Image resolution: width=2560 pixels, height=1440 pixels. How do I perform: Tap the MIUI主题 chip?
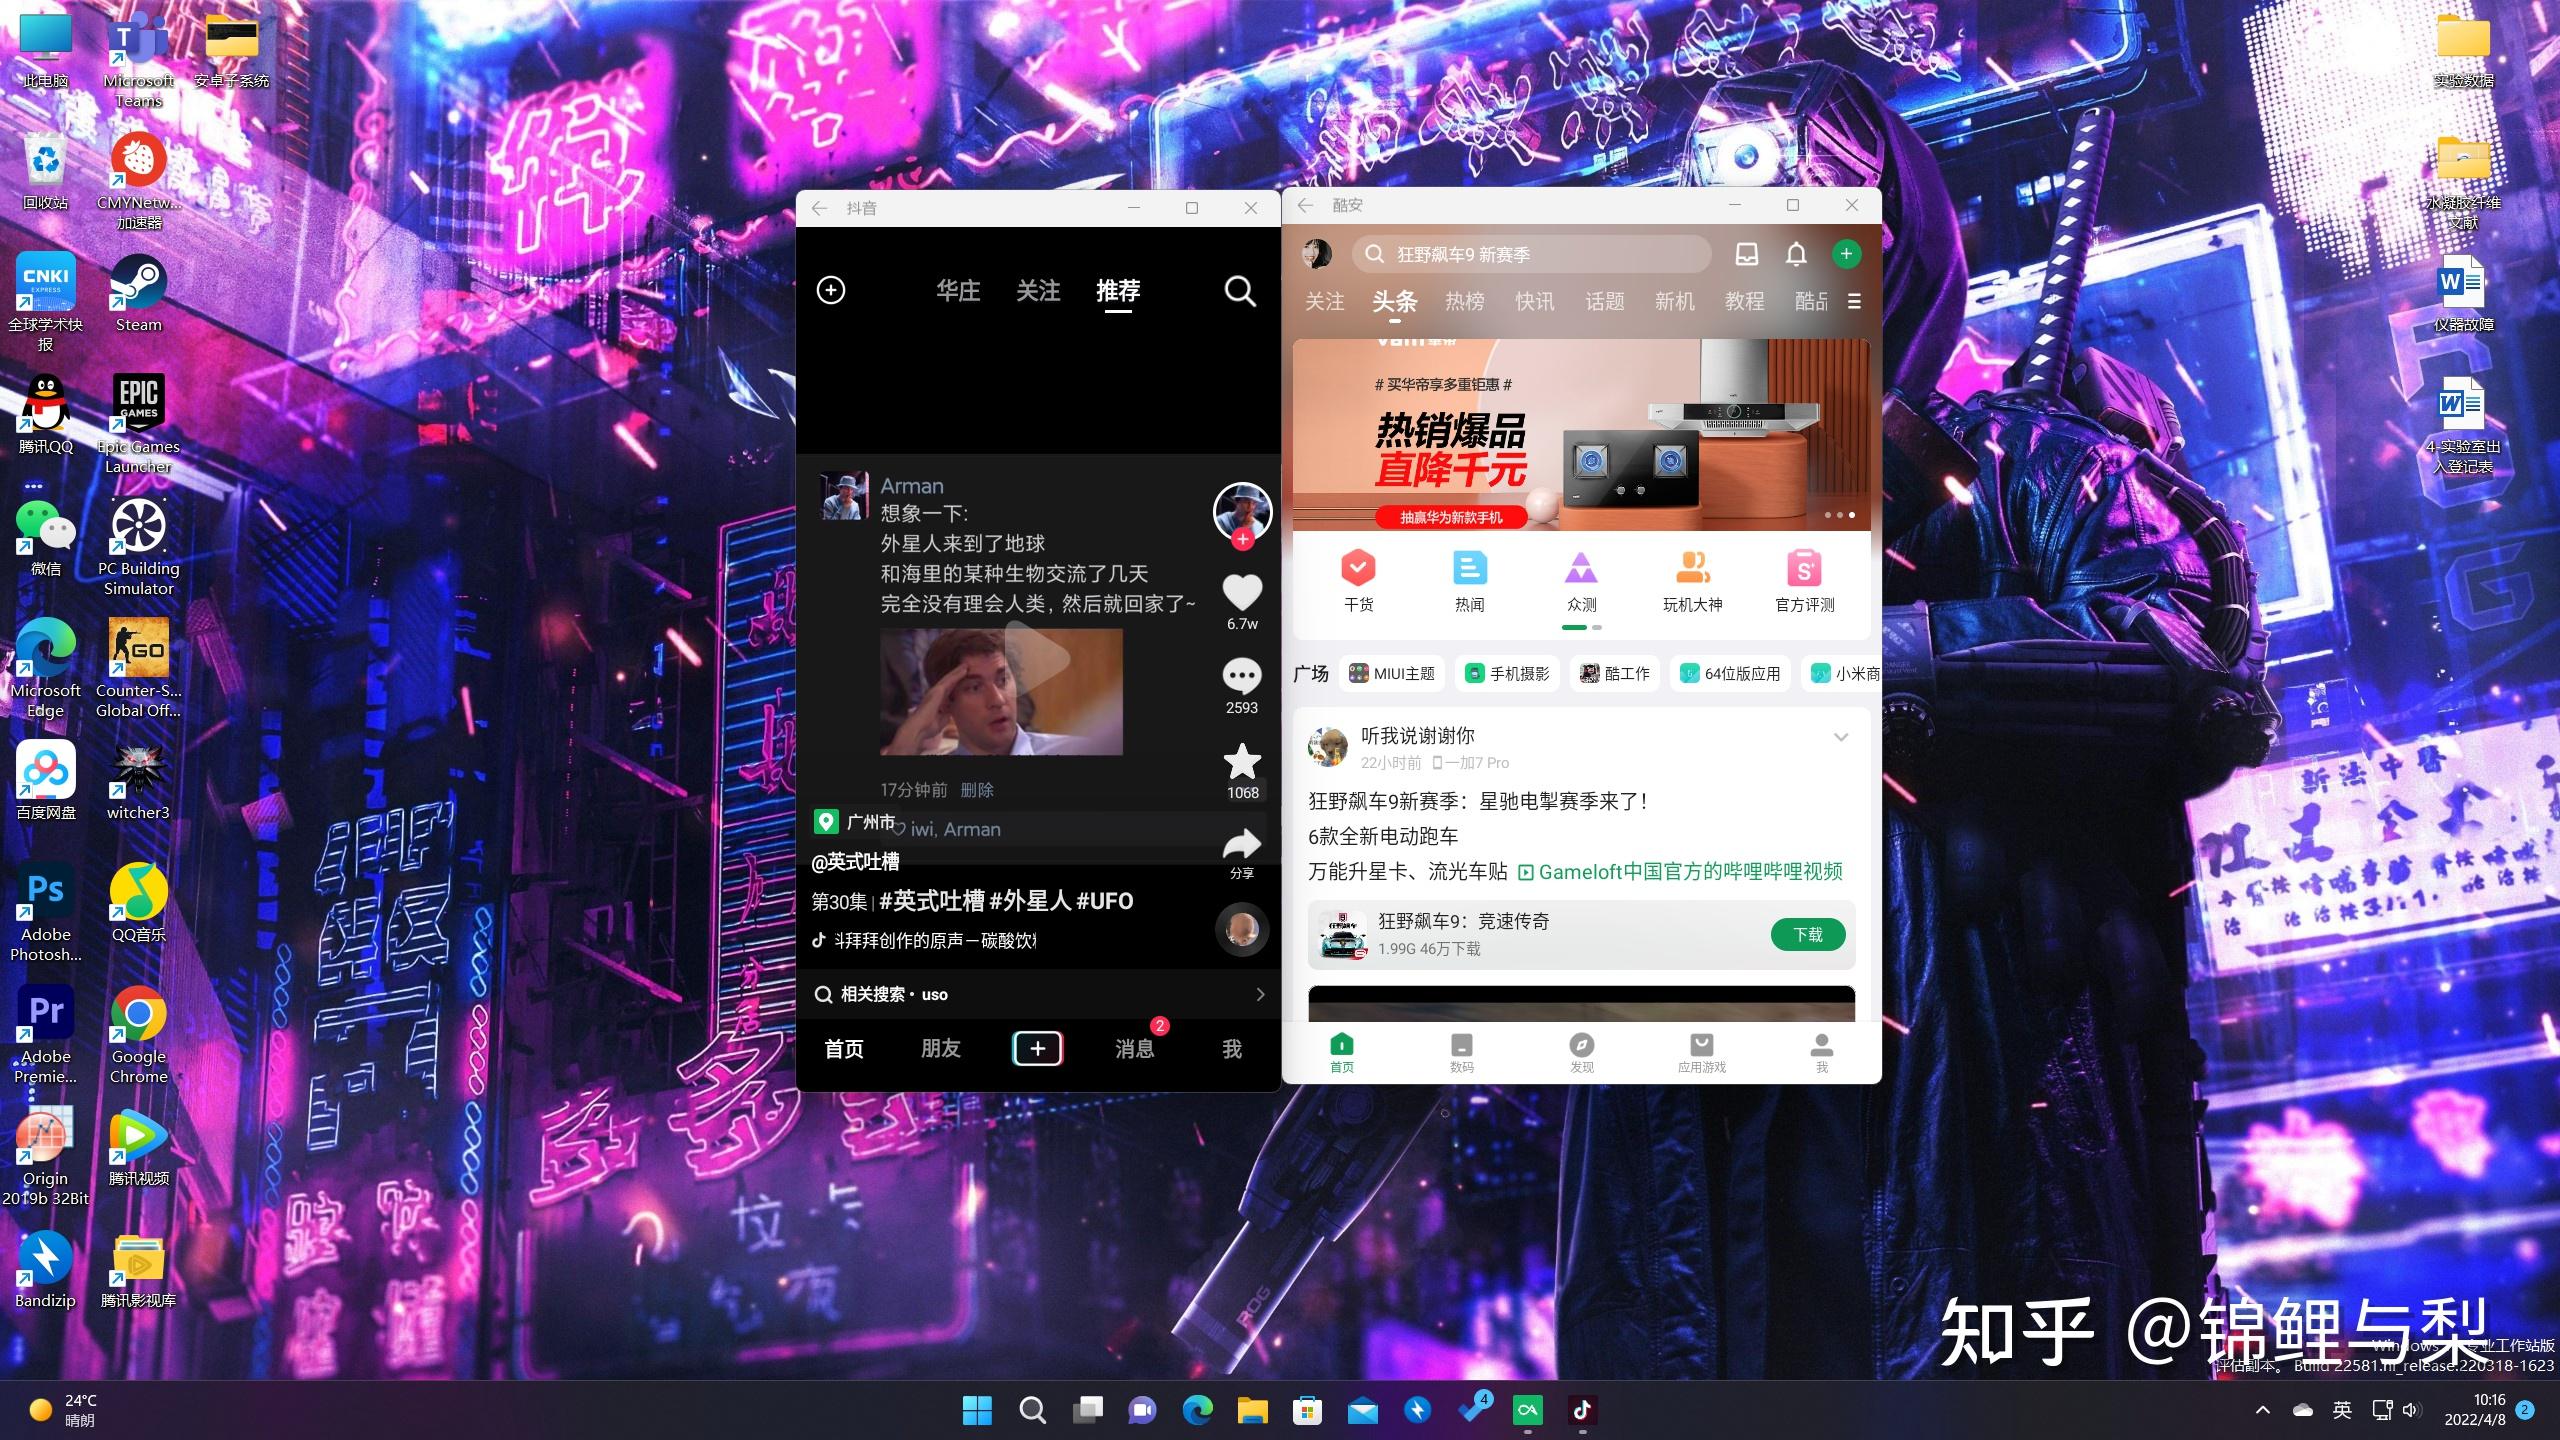coord(1392,673)
